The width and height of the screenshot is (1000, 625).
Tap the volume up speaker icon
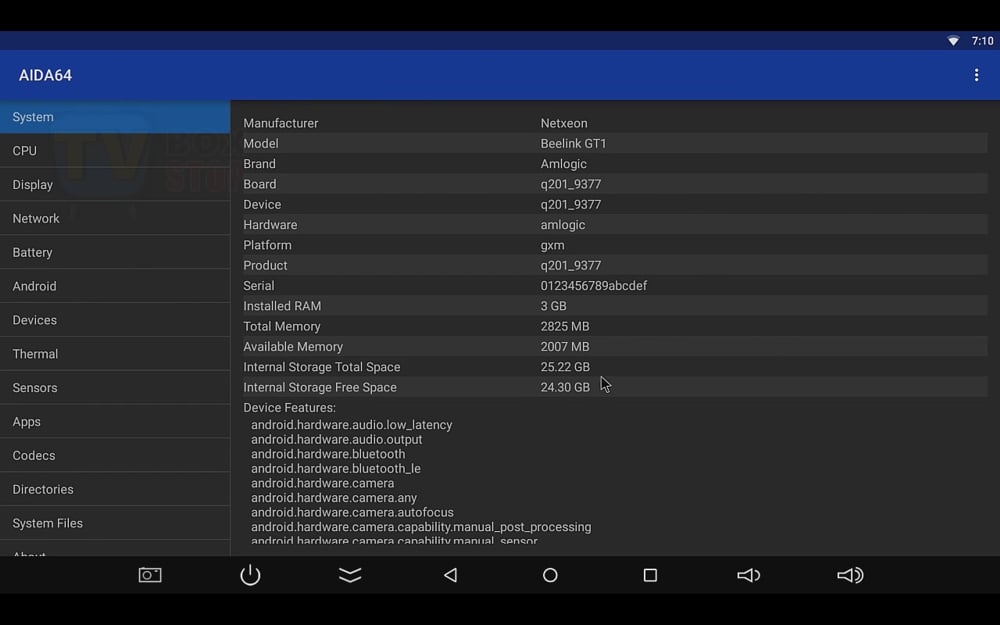click(850, 575)
